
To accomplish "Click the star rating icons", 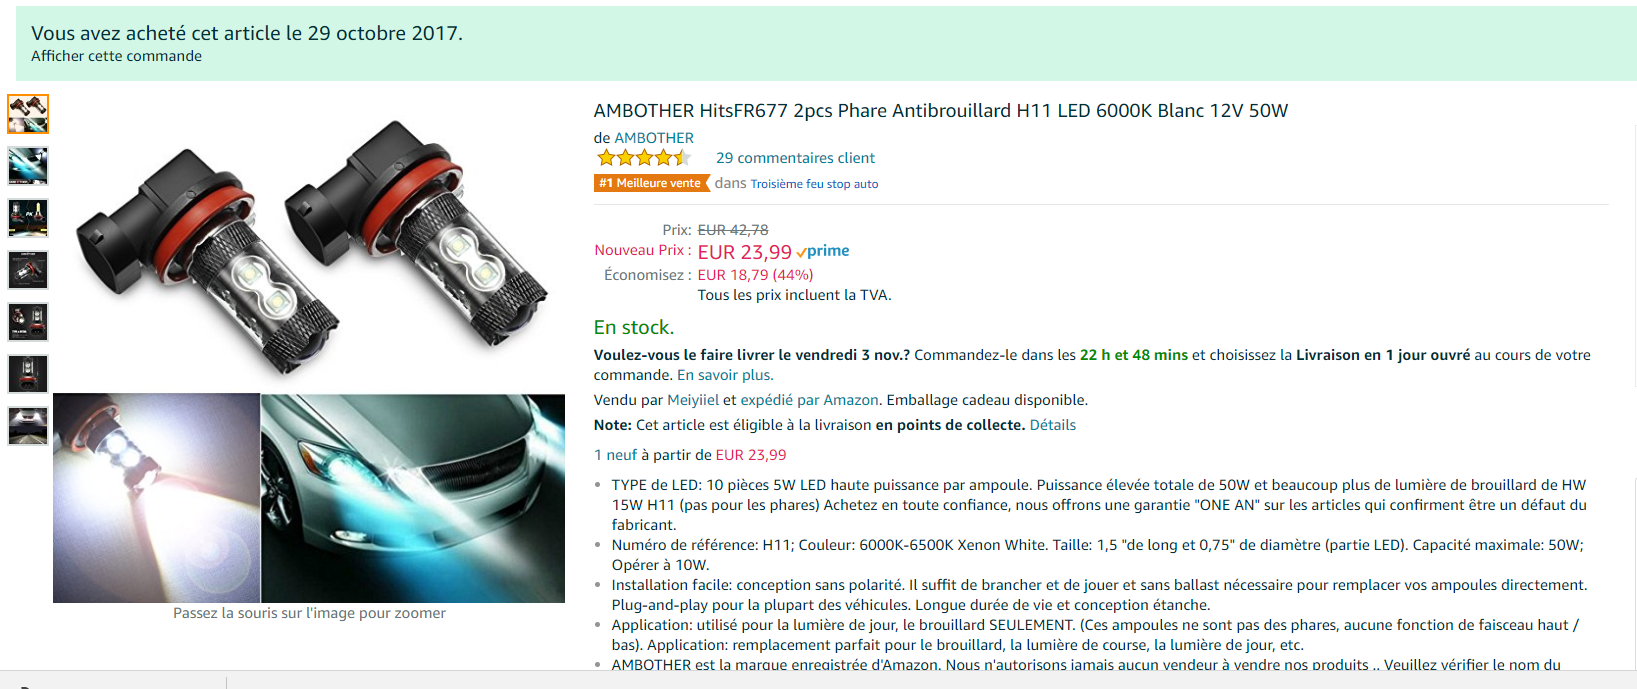I will 644,158.
